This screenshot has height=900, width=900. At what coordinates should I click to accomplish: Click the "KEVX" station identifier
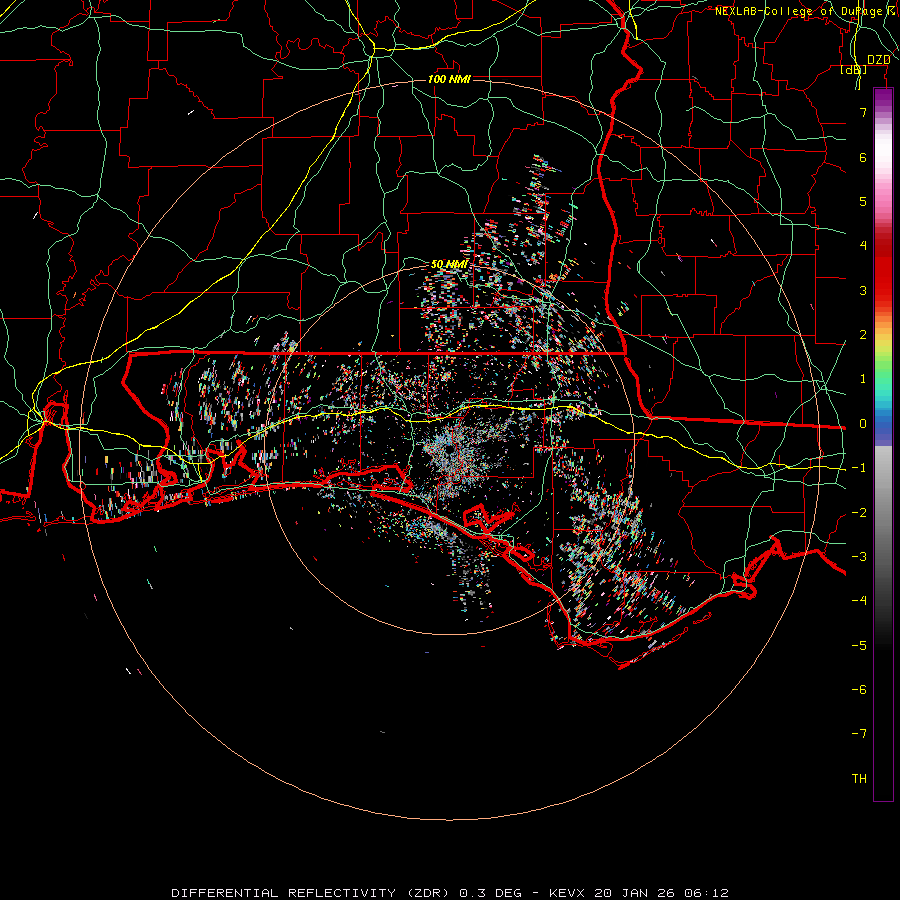click(x=568, y=893)
